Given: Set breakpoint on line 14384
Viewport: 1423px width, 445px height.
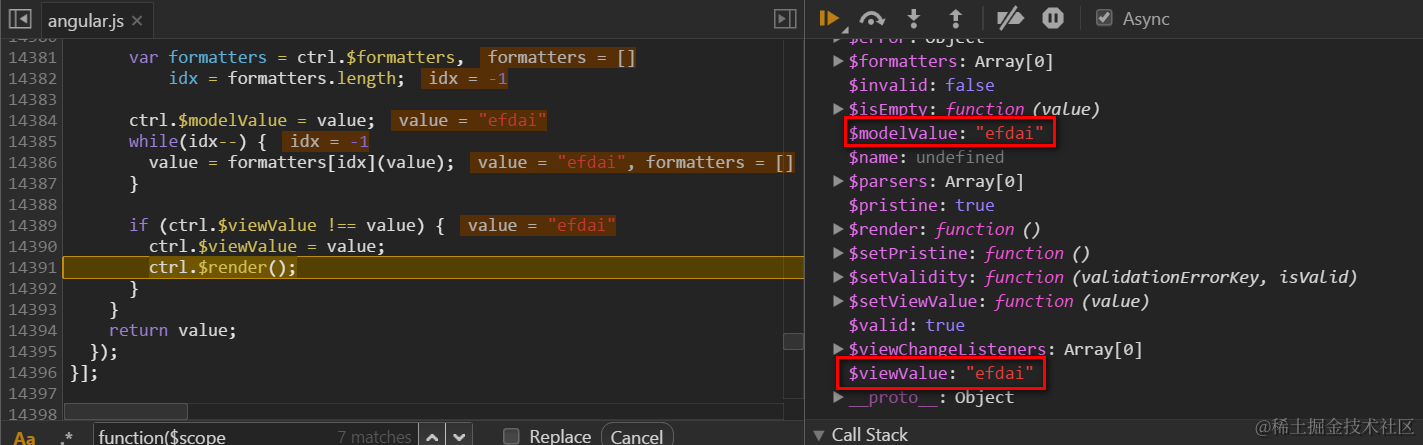Looking at the screenshot, I should pos(30,120).
